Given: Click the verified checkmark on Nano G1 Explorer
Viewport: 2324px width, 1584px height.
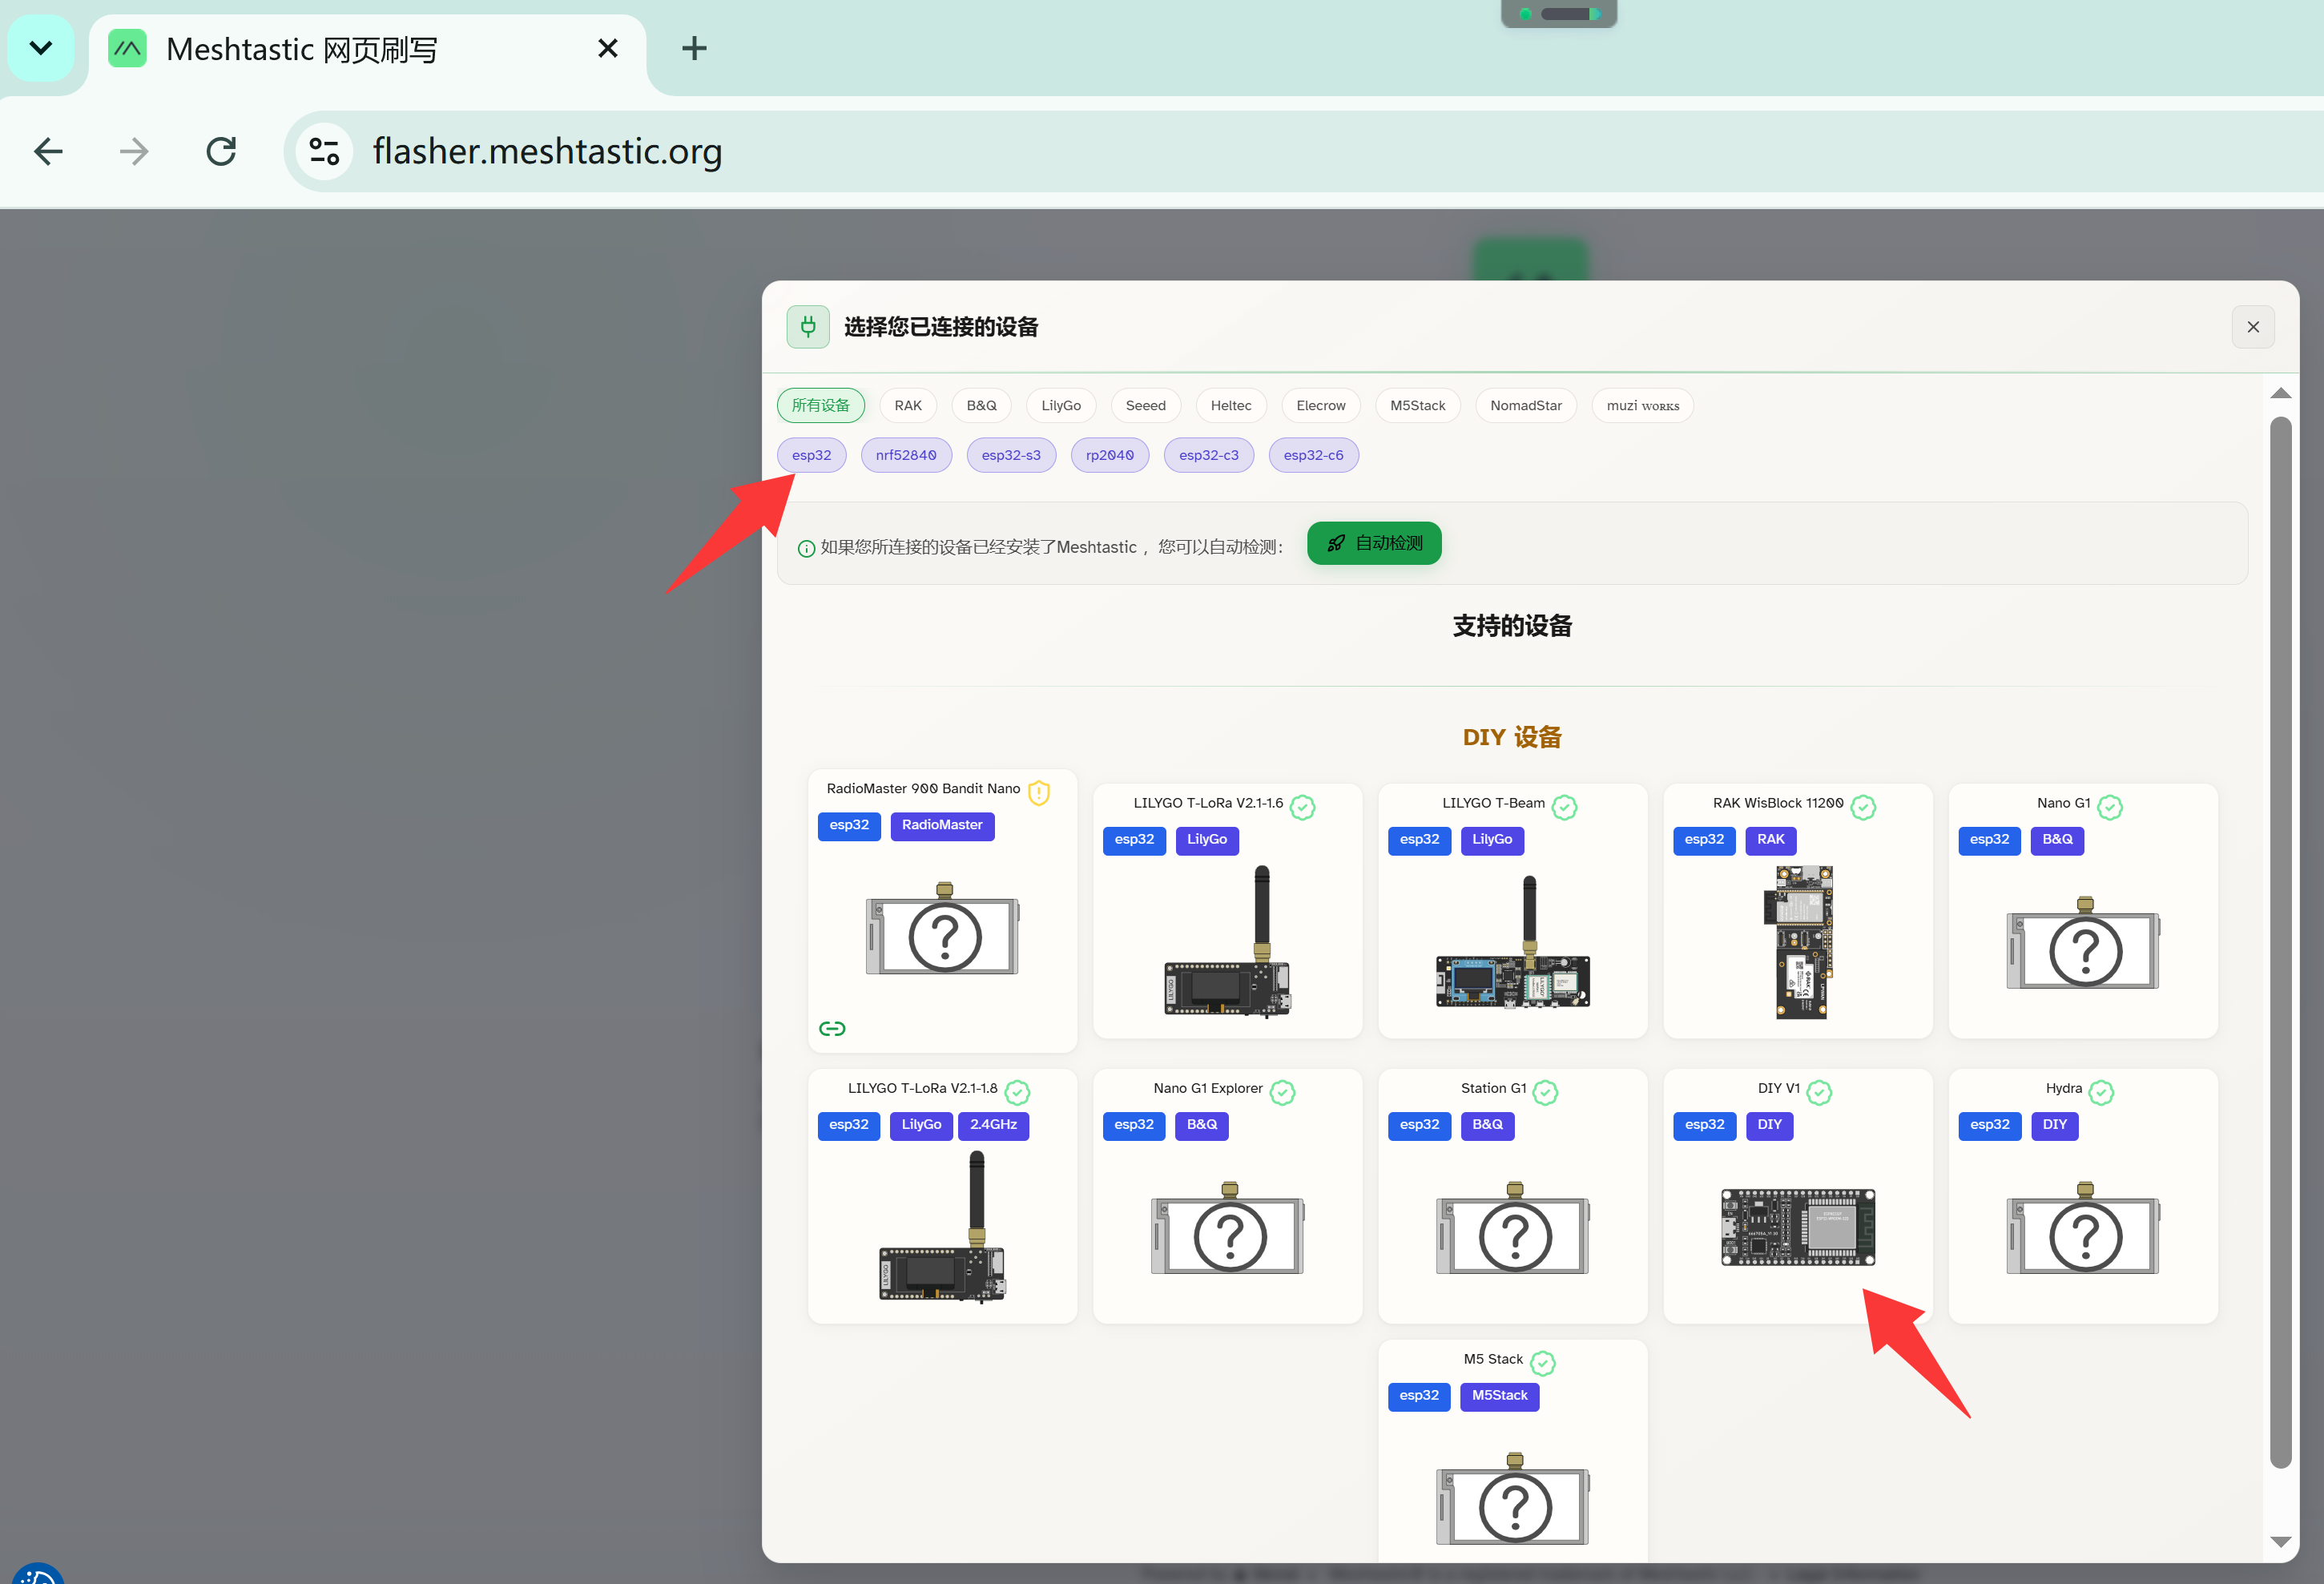Looking at the screenshot, I should tap(1283, 1092).
